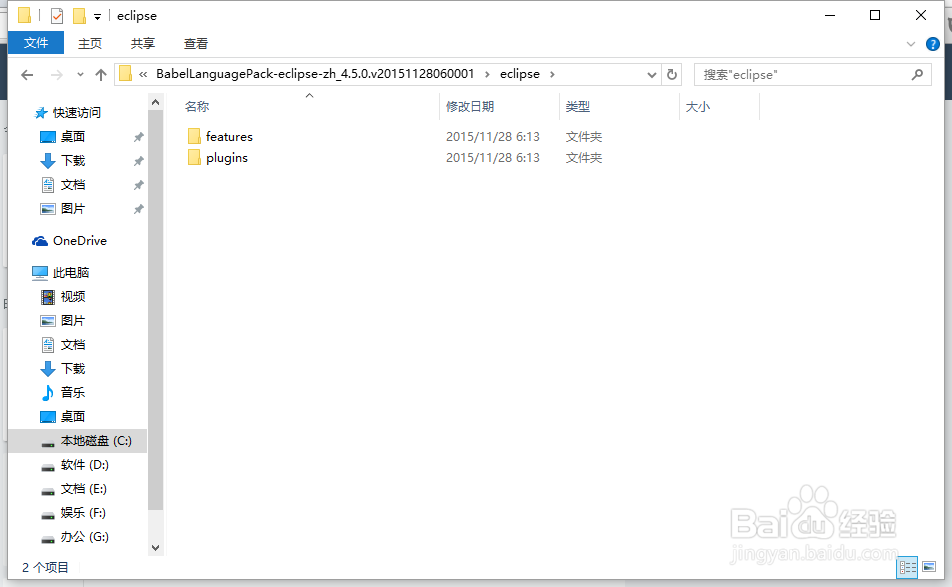Viewport: 952px width, 587px height.
Task: Navigate back using the back arrow
Action: [x=27, y=74]
